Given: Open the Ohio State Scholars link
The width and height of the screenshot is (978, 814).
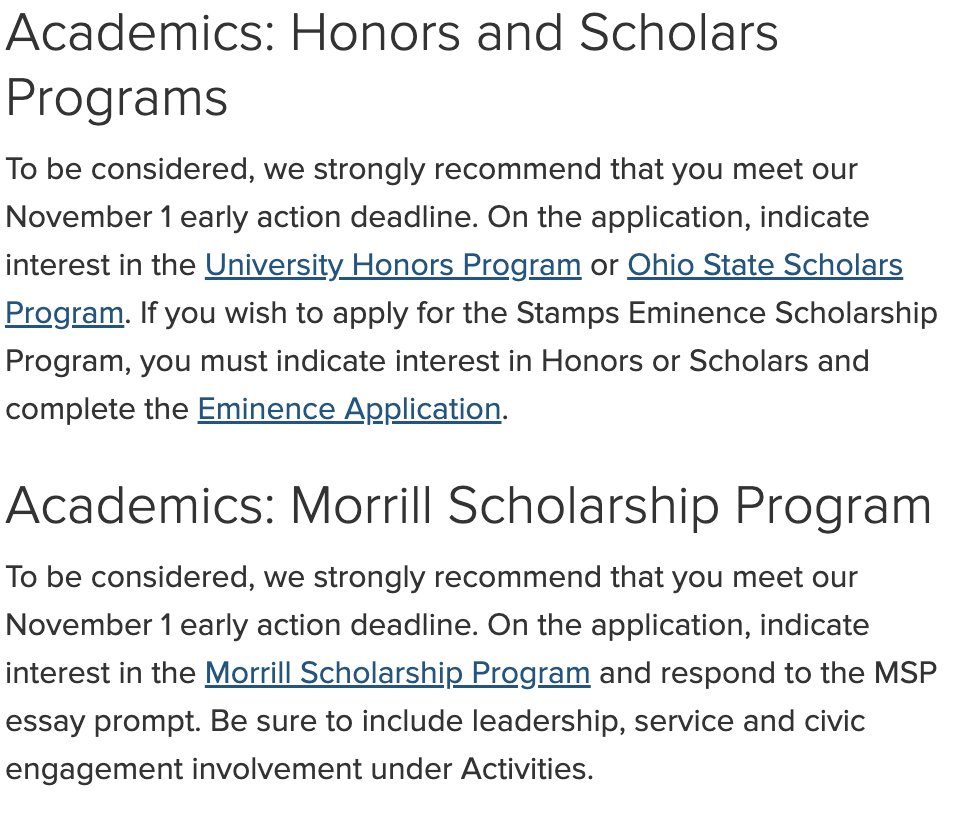Looking at the screenshot, I should click(765, 265).
